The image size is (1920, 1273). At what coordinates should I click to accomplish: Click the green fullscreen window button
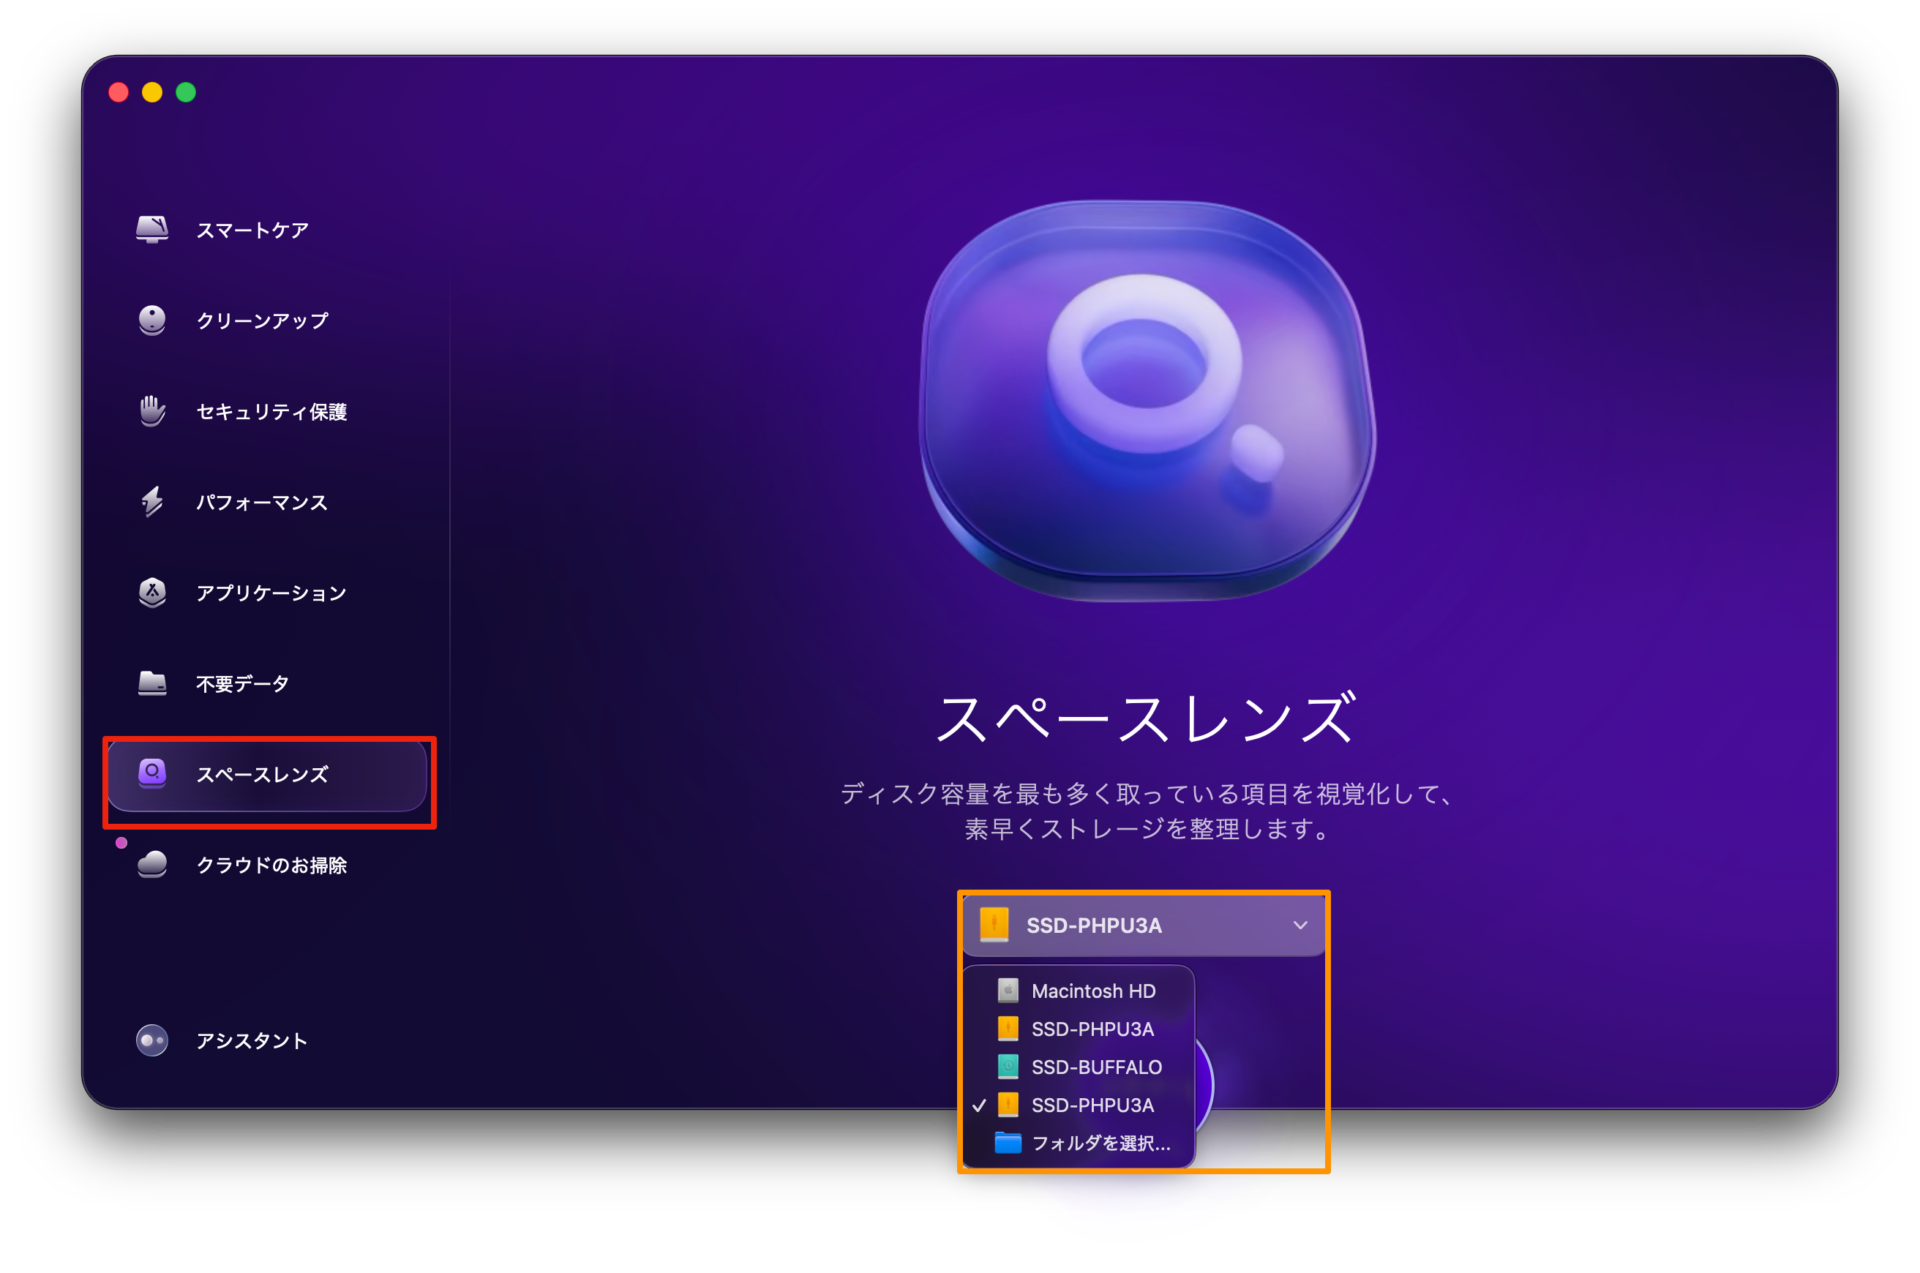click(x=186, y=93)
